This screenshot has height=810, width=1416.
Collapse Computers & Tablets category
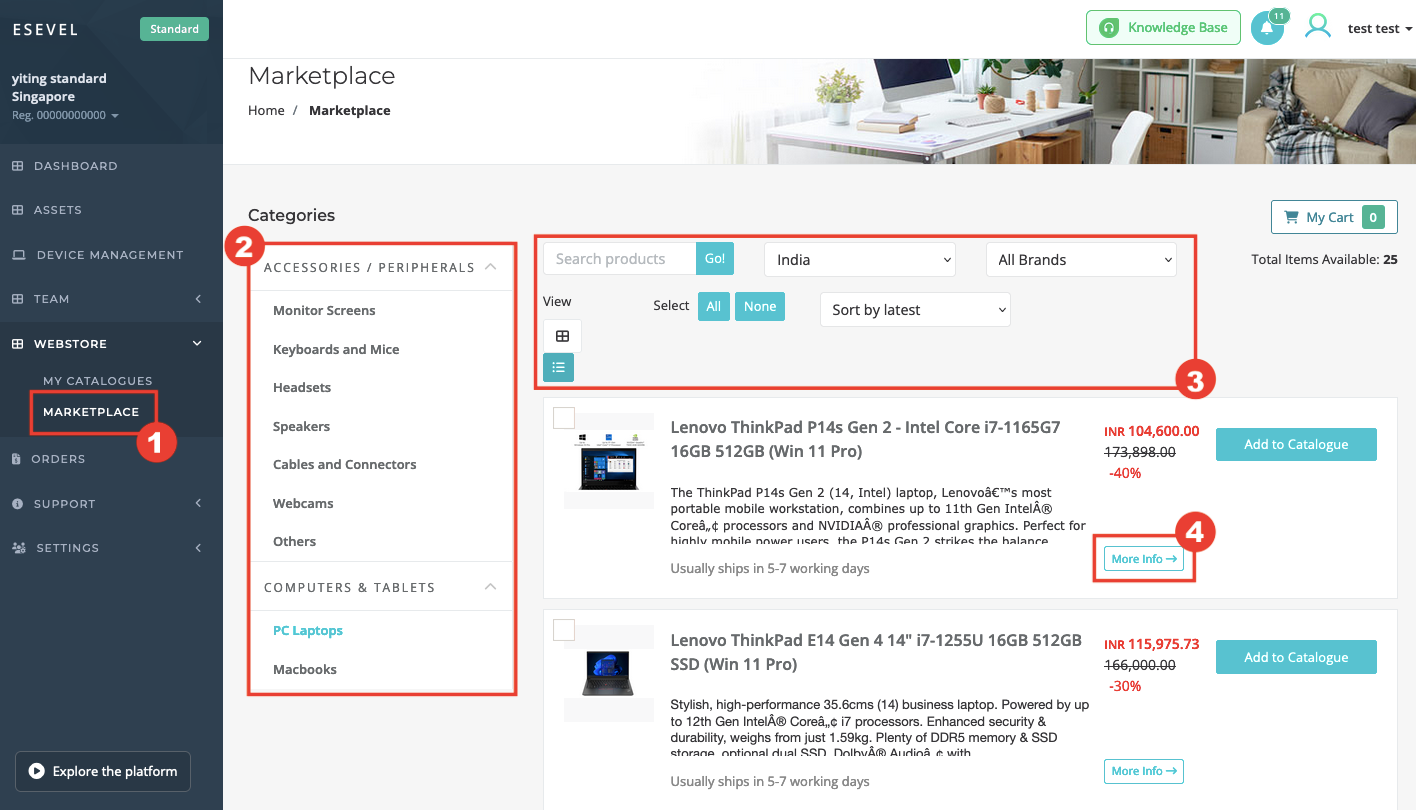tap(490, 587)
